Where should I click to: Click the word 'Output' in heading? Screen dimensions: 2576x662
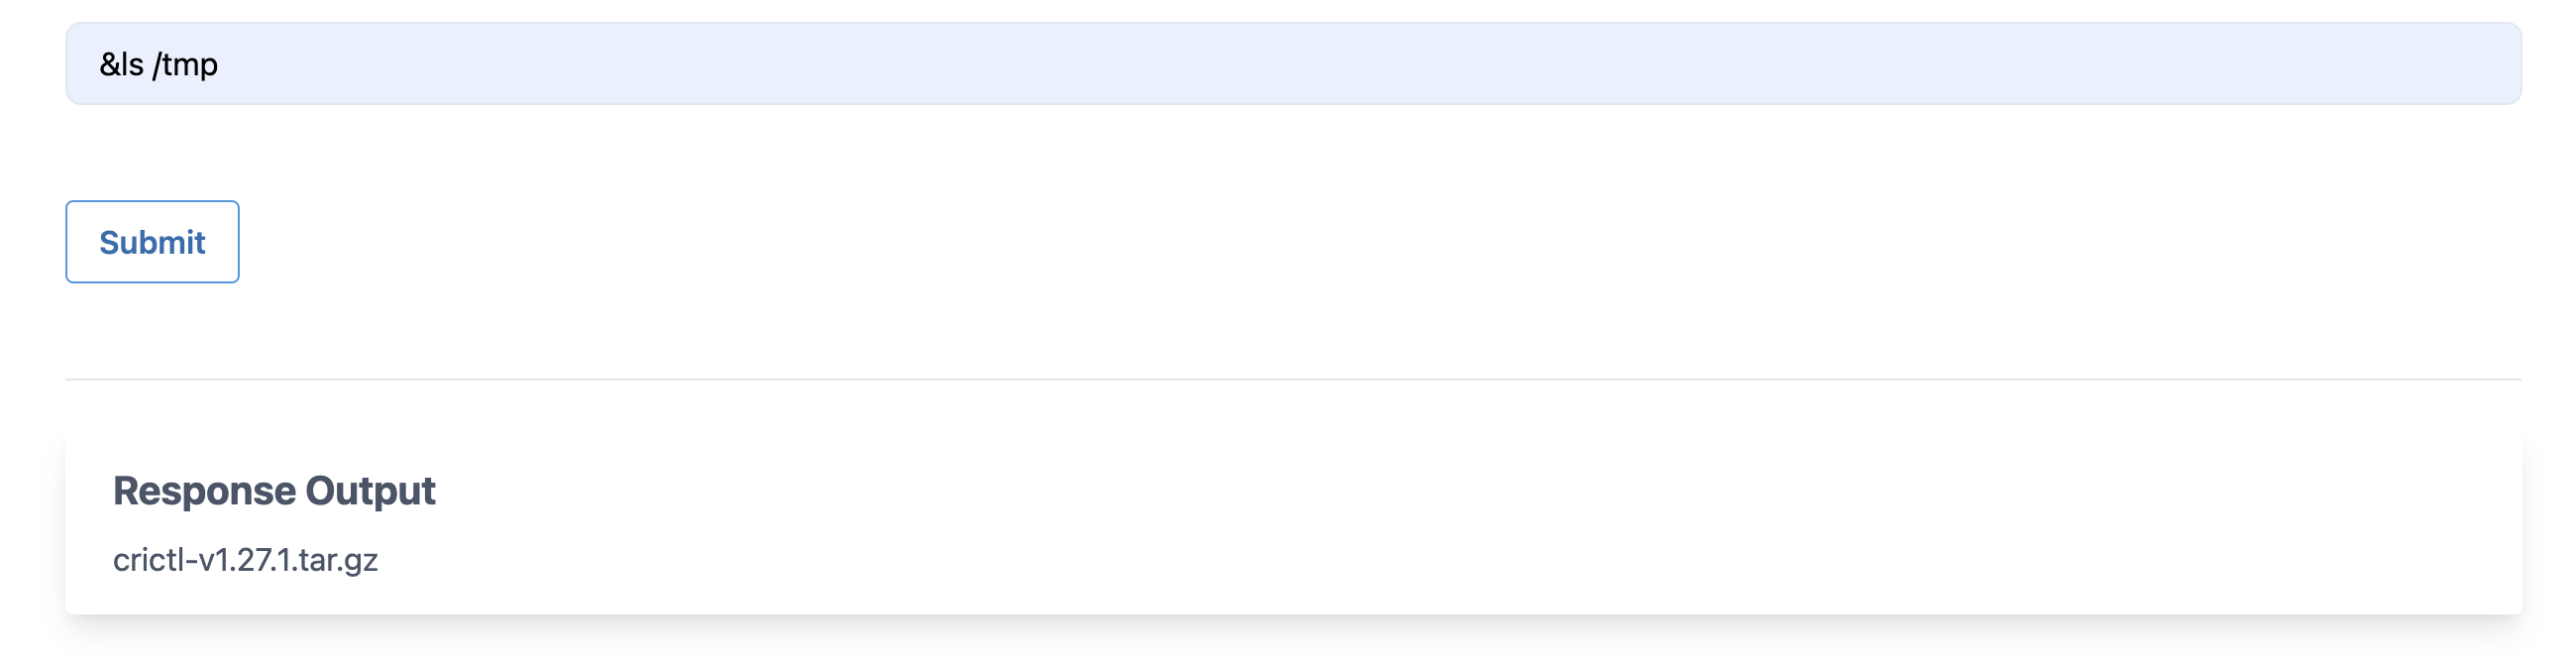370,491
